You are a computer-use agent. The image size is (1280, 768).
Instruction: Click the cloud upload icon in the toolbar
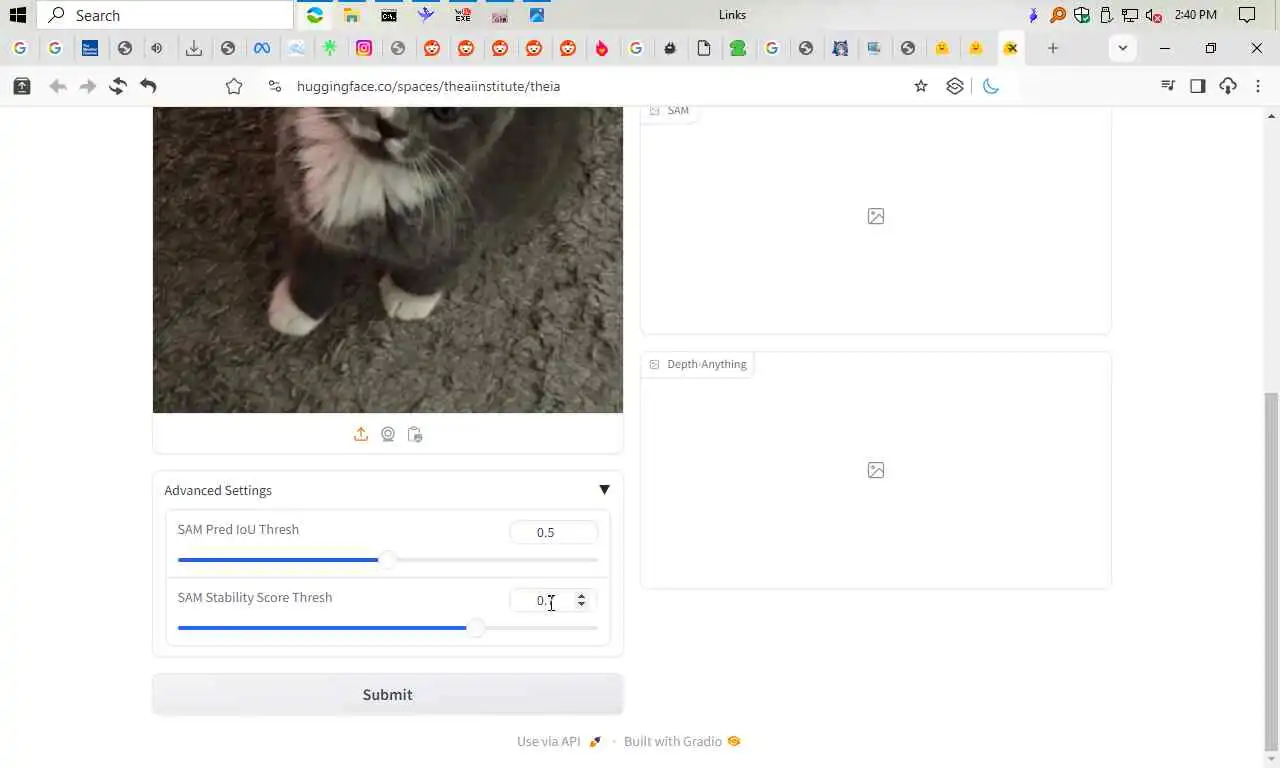(1228, 86)
